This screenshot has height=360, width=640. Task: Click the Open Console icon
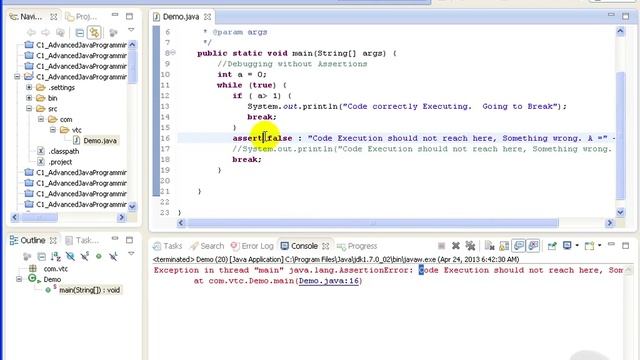(589, 246)
